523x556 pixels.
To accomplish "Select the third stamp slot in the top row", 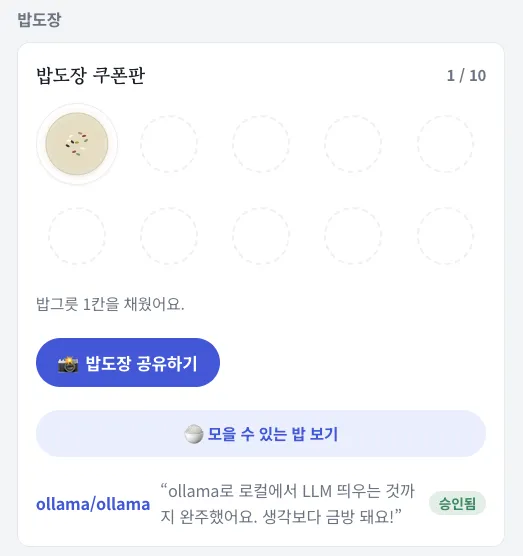I will coord(261,144).
